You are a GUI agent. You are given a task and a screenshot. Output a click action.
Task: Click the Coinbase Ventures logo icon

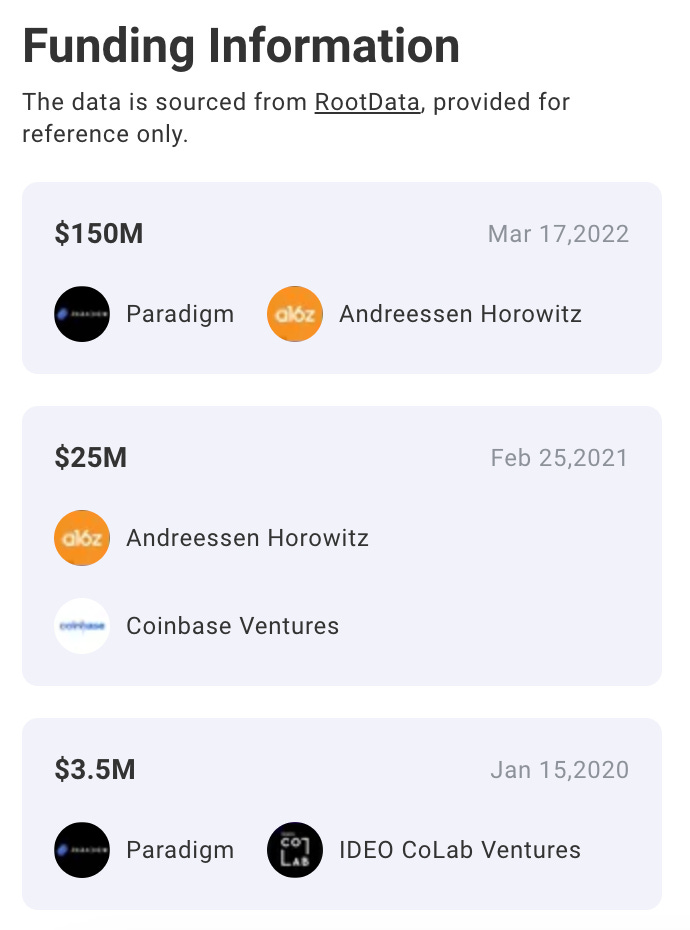tap(82, 626)
